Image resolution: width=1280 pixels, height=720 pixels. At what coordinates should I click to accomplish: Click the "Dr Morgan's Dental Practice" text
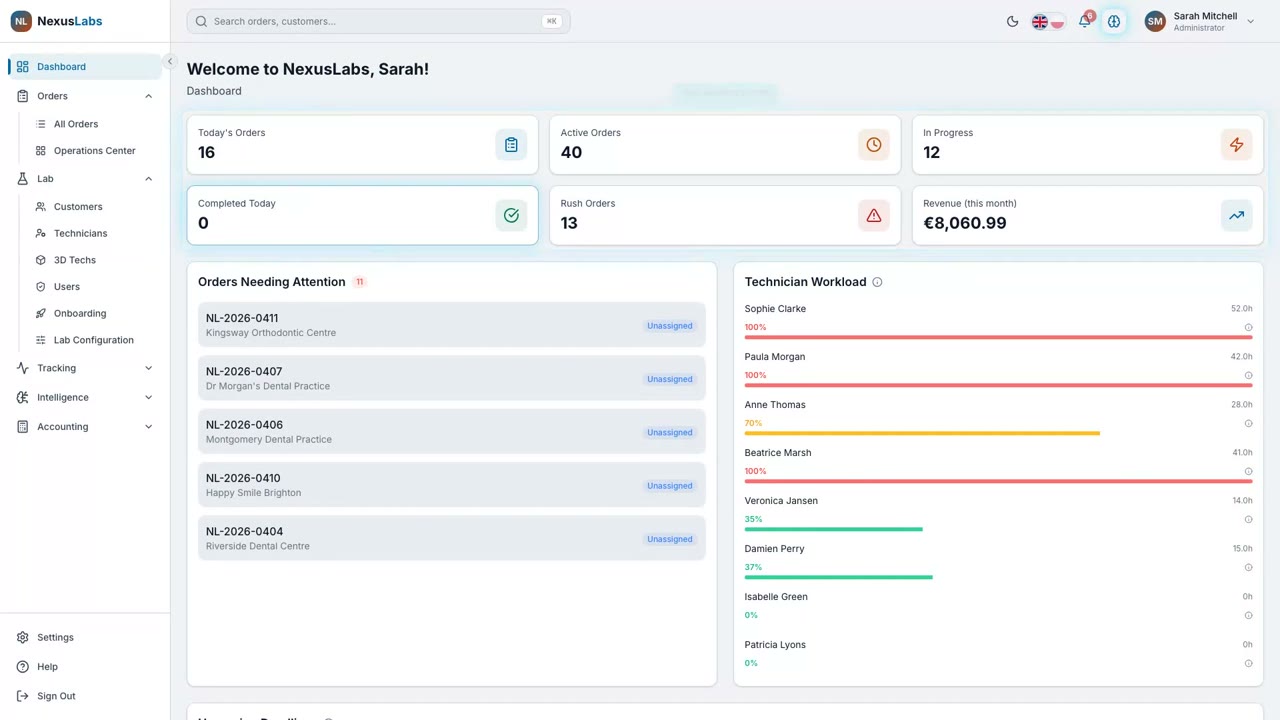268,386
